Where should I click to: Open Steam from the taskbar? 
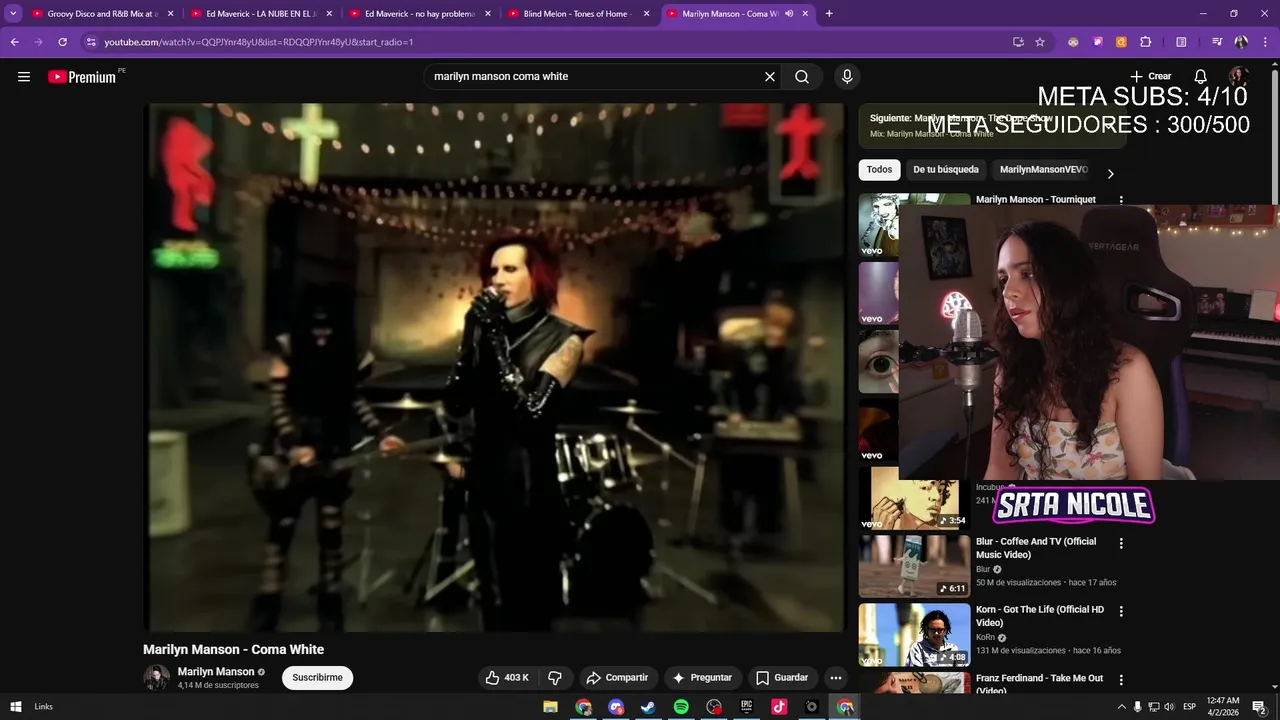point(648,707)
